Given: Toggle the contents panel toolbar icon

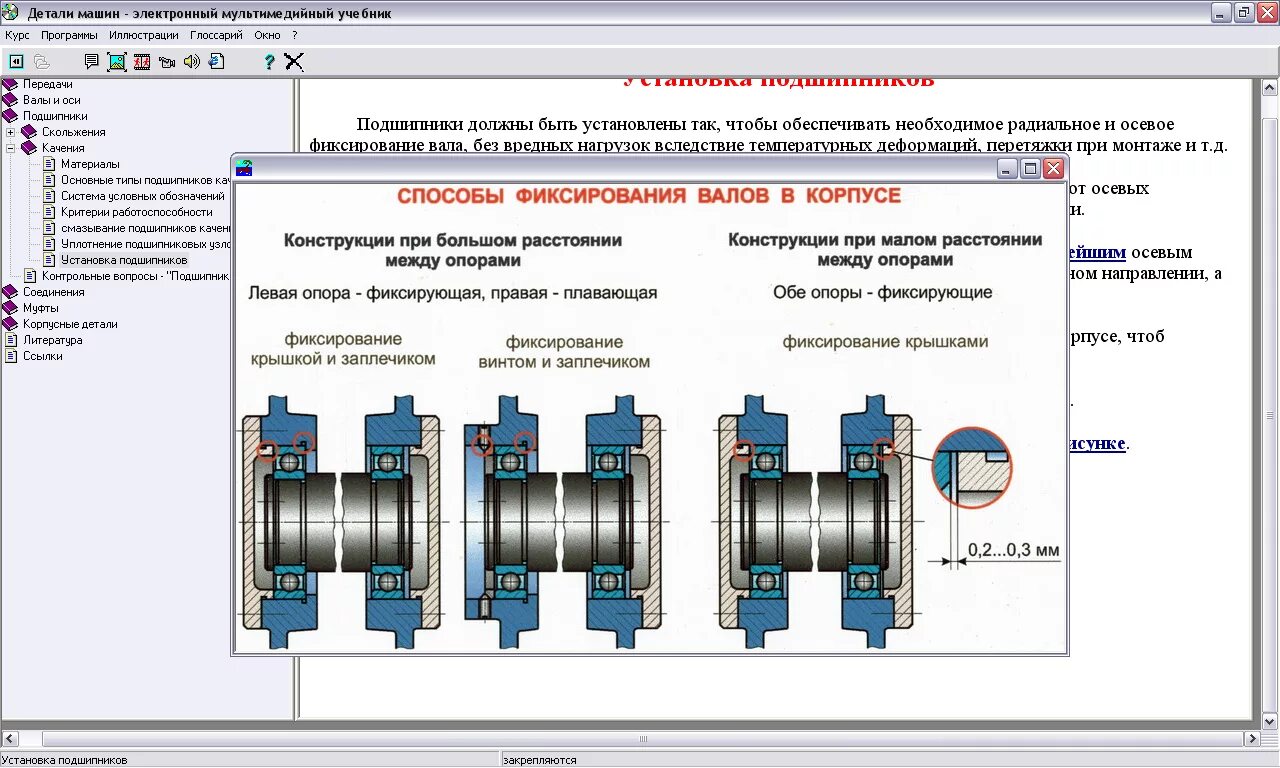Looking at the screenshot, I should 16,61.
